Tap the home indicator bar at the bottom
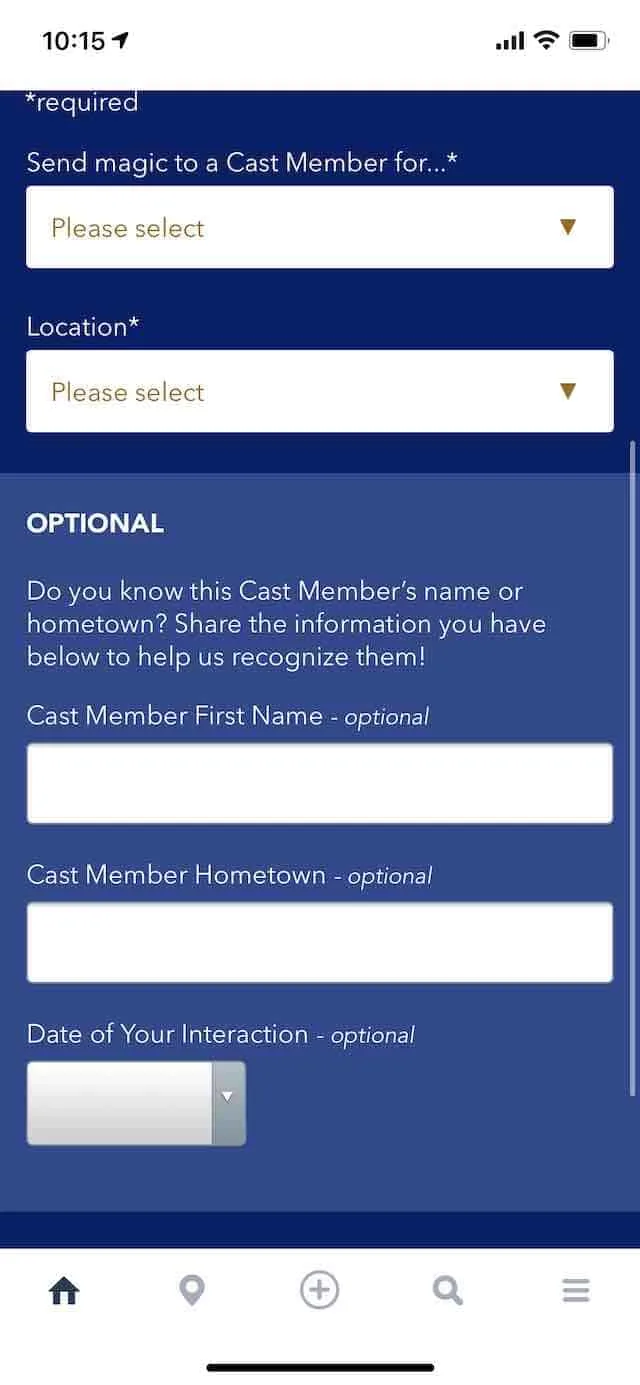 (x=320, y=1367)
